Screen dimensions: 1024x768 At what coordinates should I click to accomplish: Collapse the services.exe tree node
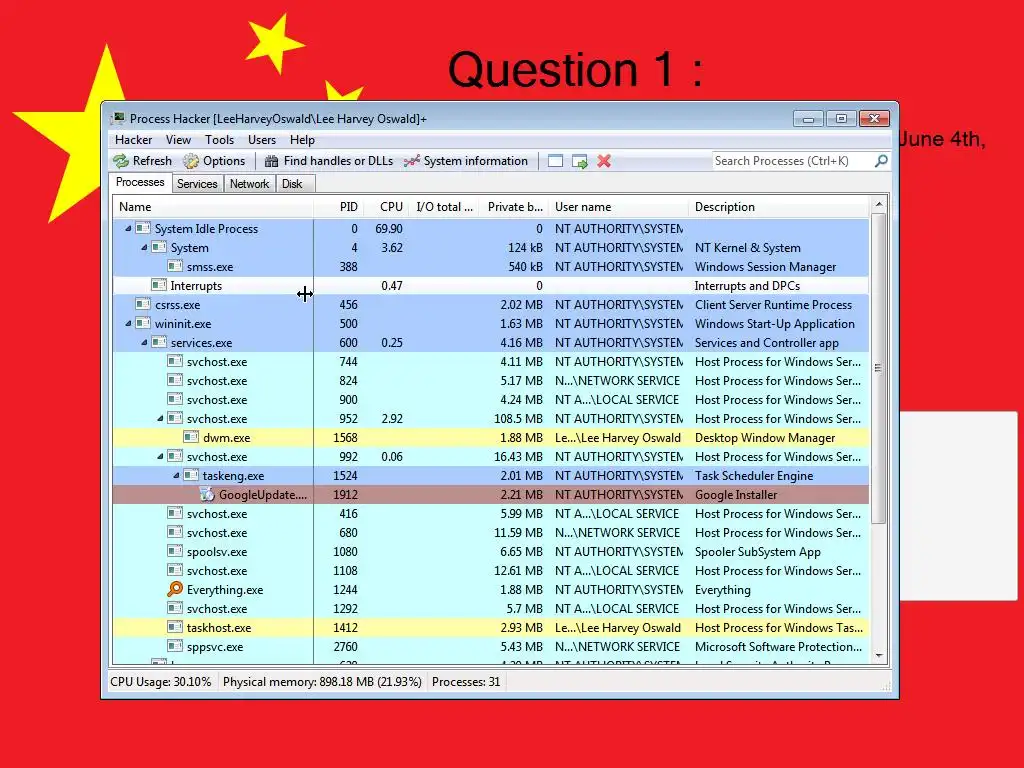click(x=144, y=342)
